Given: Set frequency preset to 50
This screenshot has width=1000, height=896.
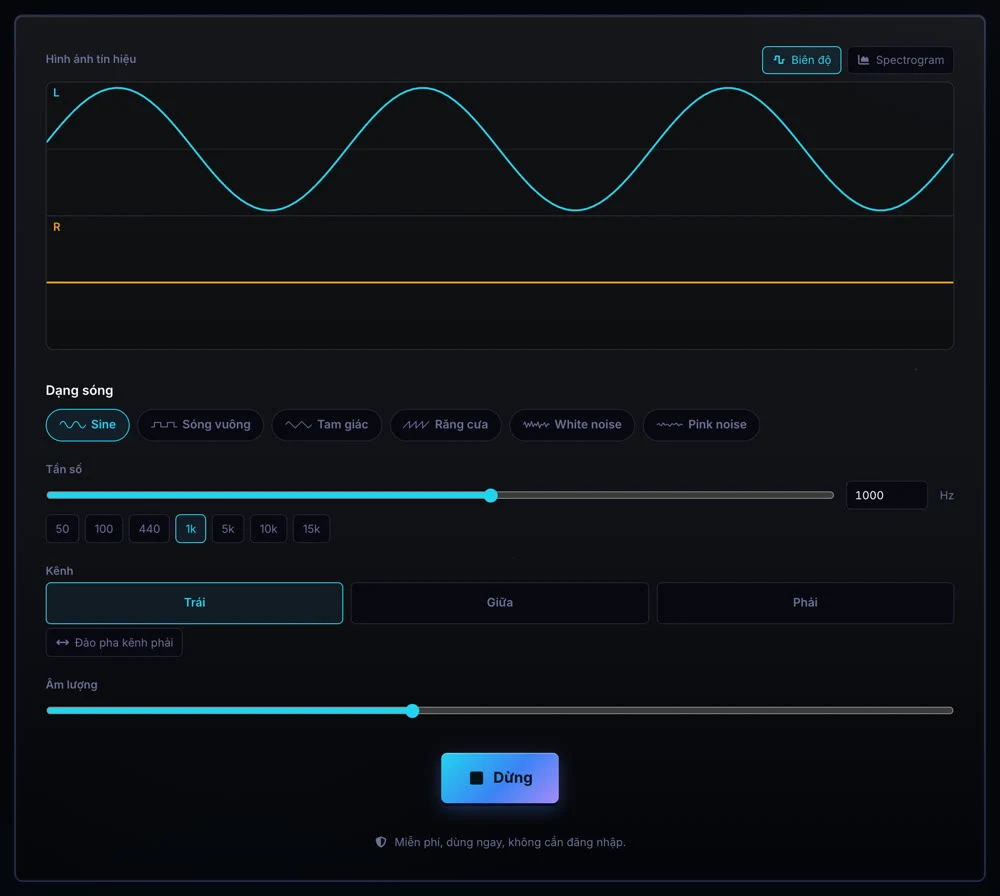Looking at the screenshot, I should pyautogui.click(x=62, y=529).
